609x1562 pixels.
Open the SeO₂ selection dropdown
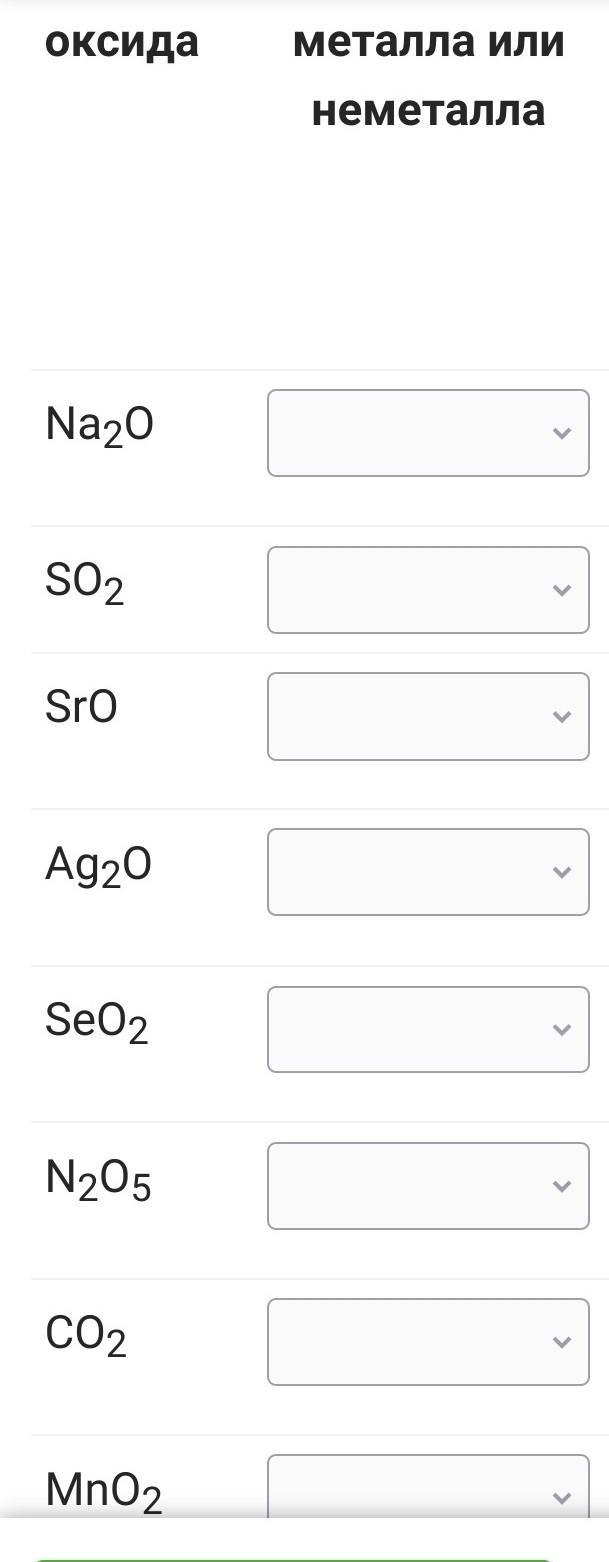point(428,1029)
